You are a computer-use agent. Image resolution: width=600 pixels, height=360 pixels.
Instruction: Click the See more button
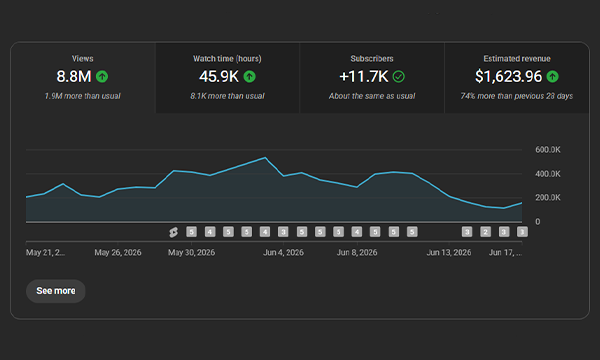56,291
